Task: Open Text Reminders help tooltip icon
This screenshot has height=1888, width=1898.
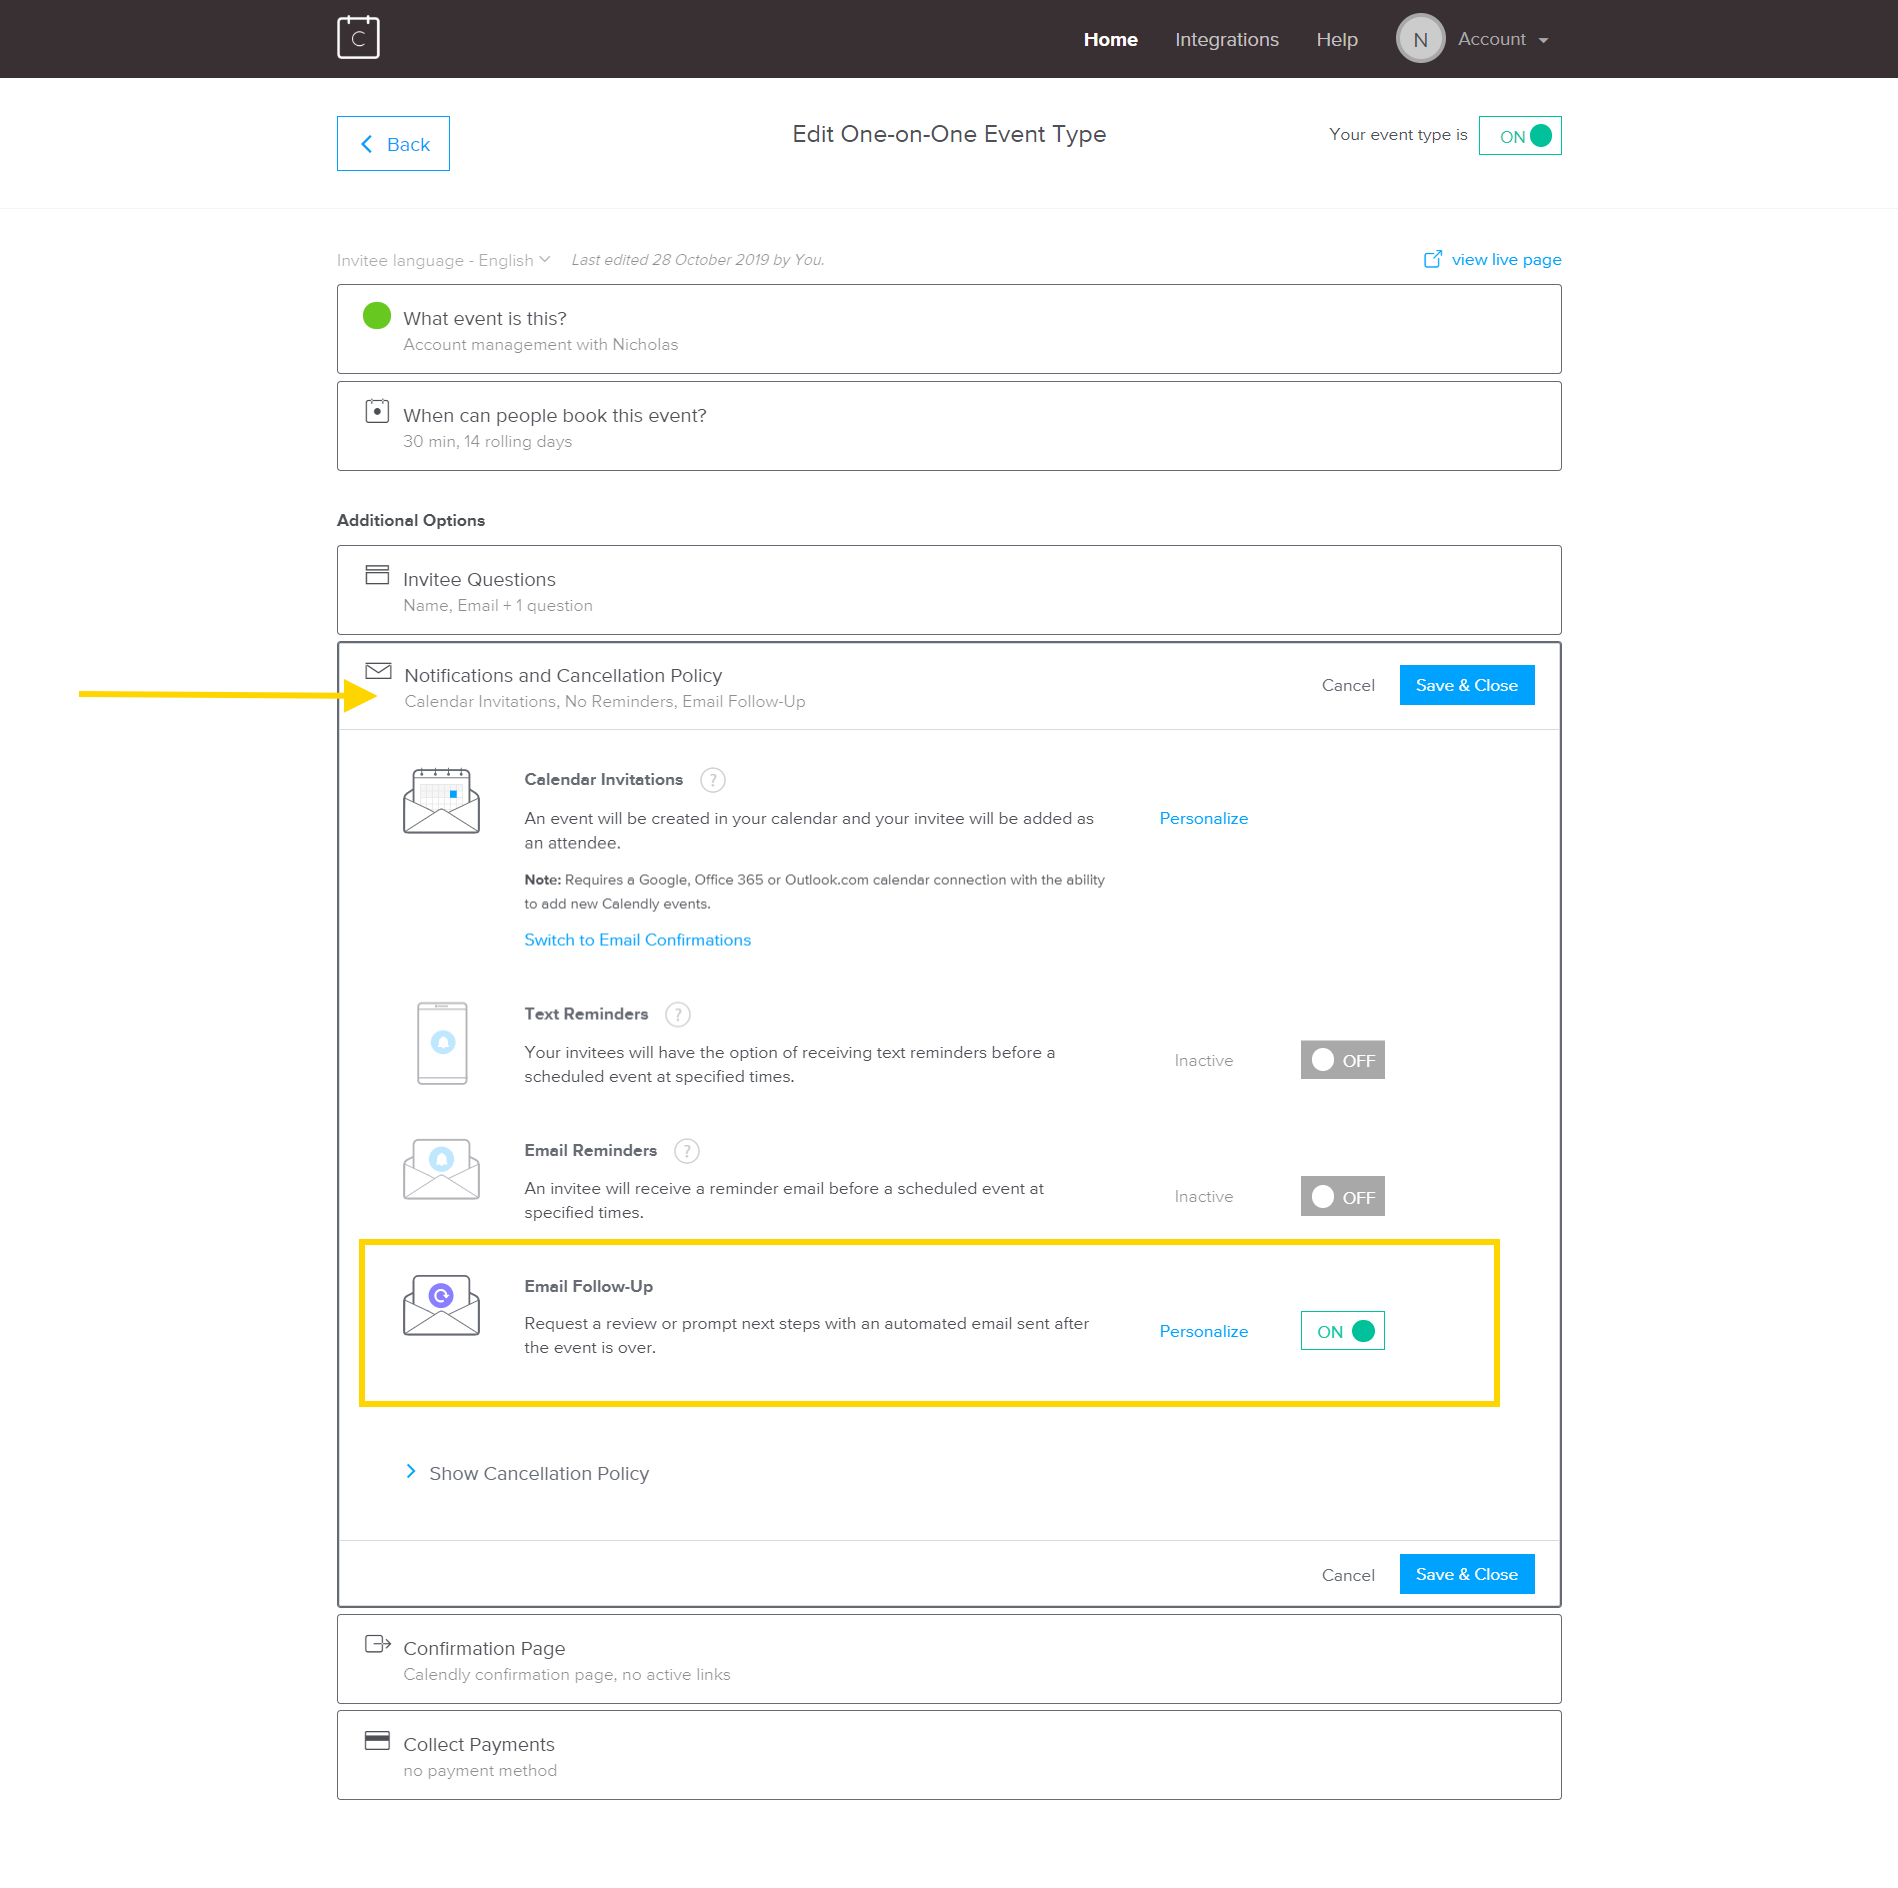Action: click(677, 1015)
